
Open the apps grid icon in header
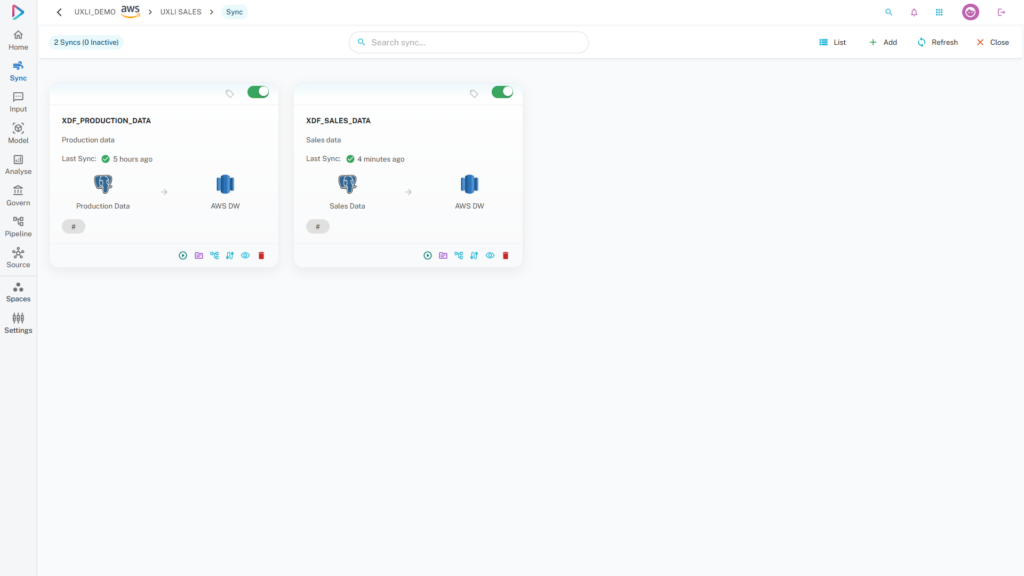point(939,12)
